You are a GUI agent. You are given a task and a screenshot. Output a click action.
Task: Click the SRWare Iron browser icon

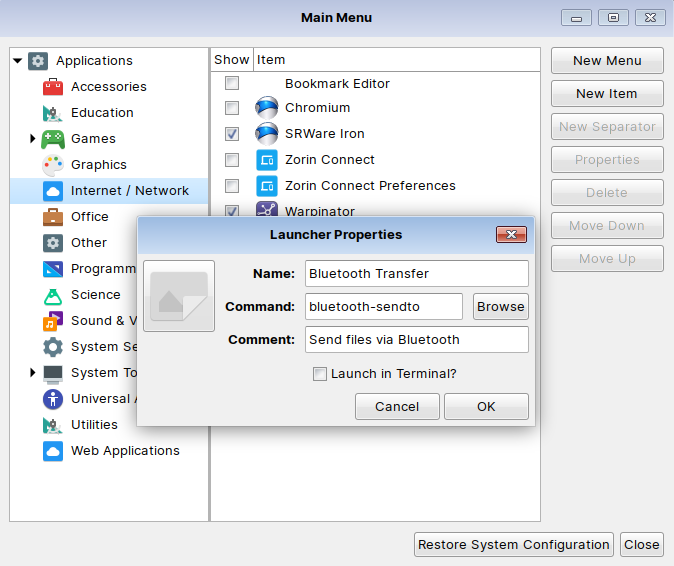(267, 134)
